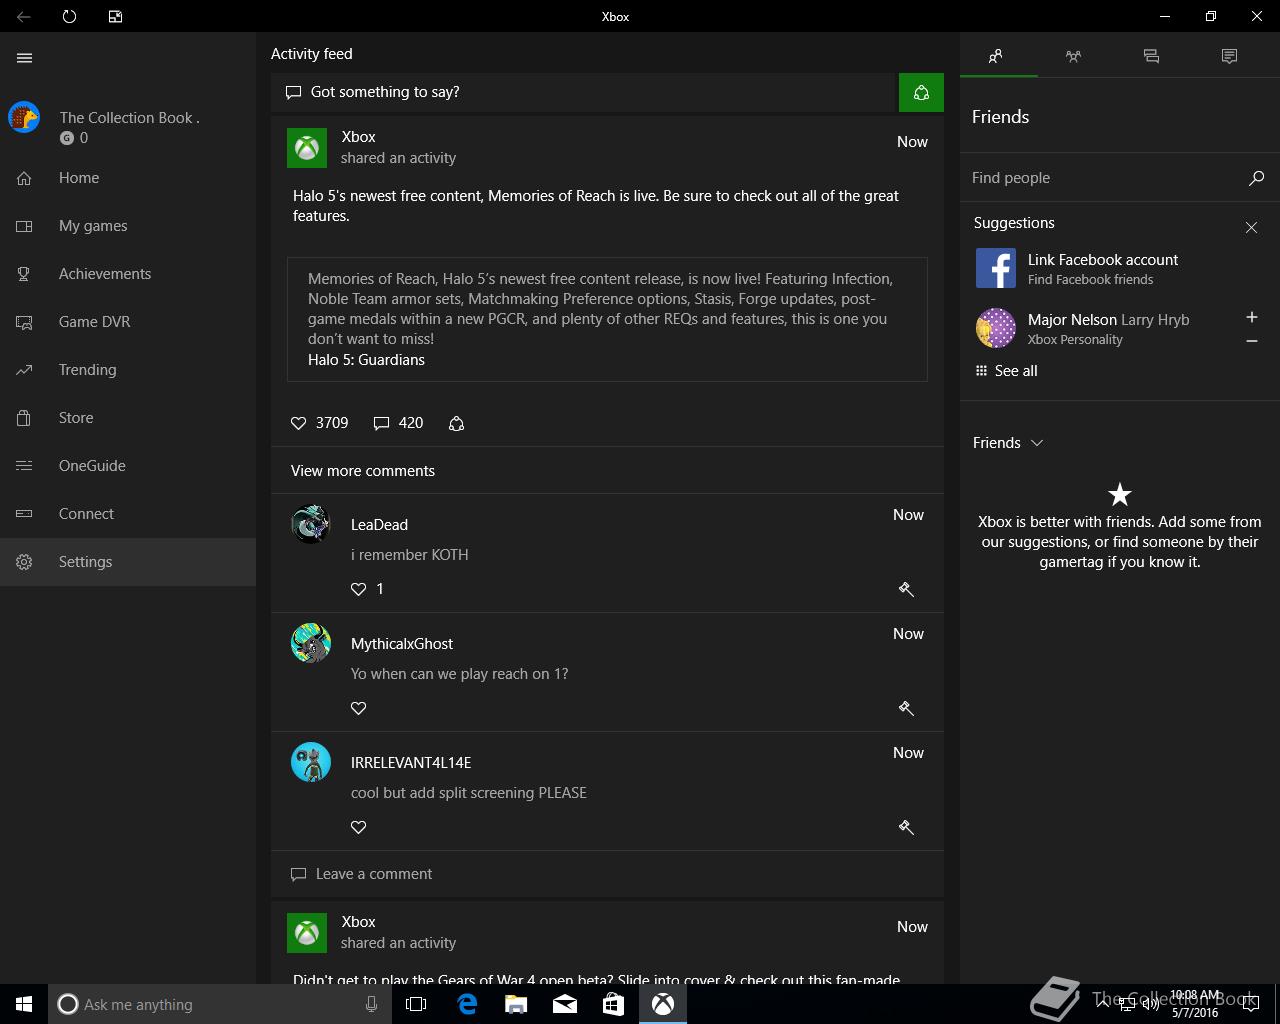Open Trending page

(x=128, y=370)
